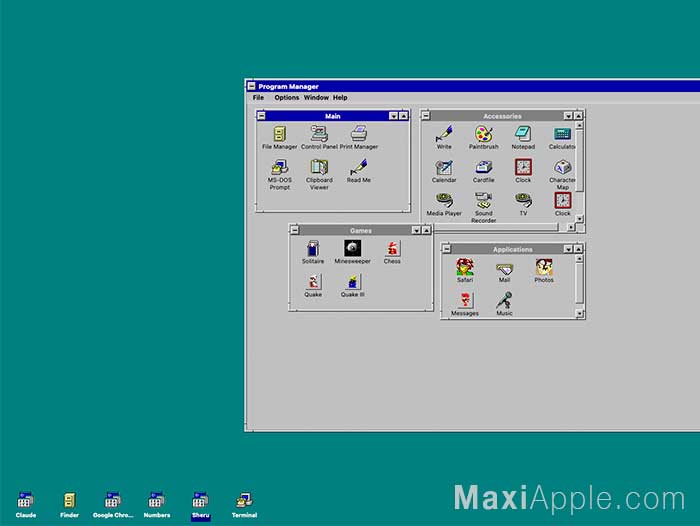Activate the Applications group title bar
Viewport: 700px width, 526px height.
pyautogui.click(x=512, y=249)
